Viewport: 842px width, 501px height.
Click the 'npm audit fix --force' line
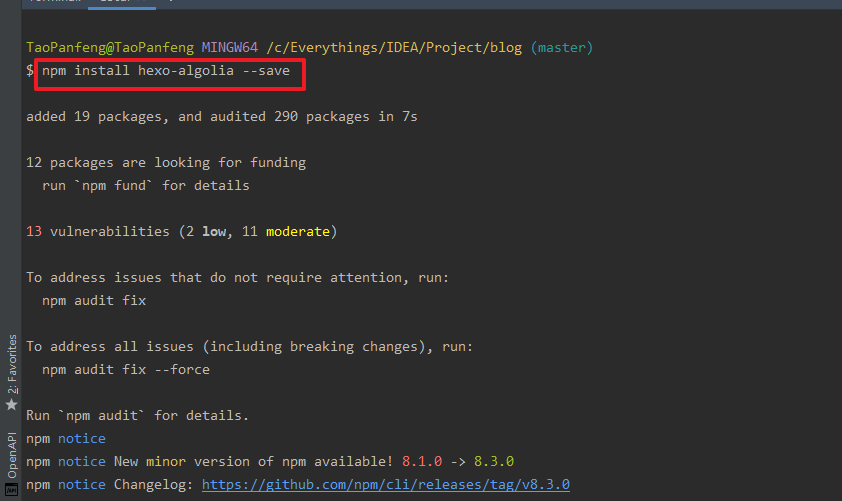(x=126, y=369)
